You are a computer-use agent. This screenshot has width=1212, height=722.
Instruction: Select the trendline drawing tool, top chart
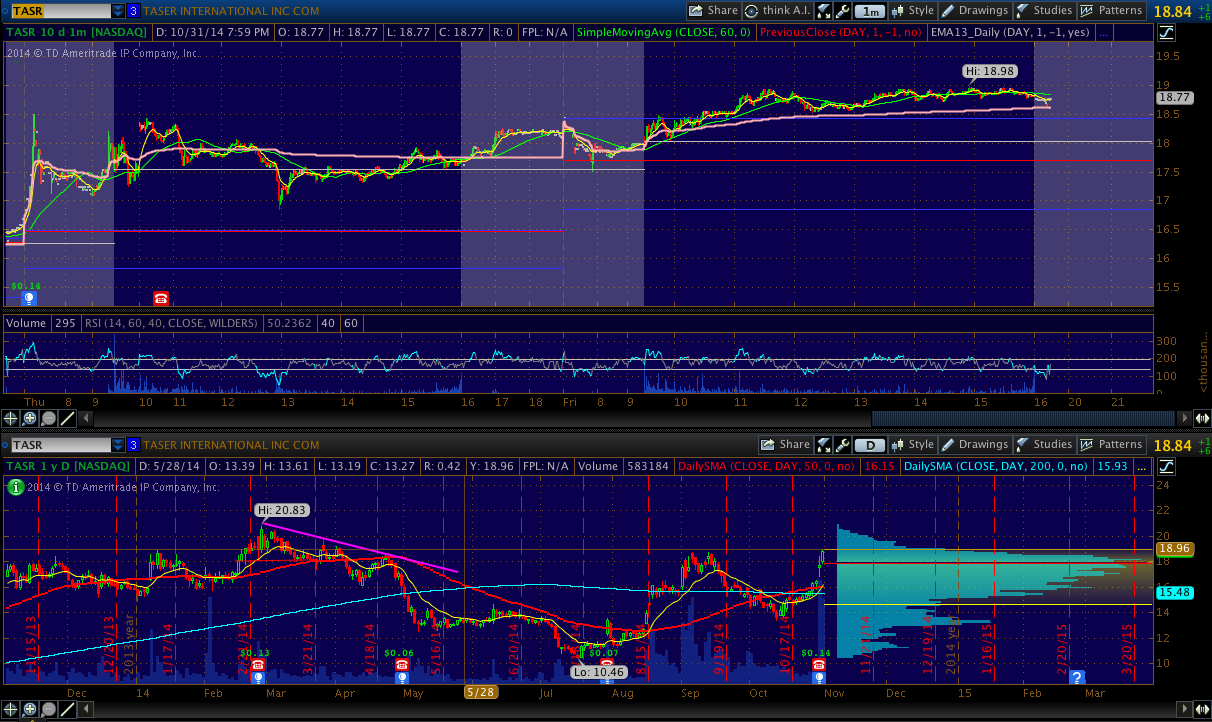68,419
